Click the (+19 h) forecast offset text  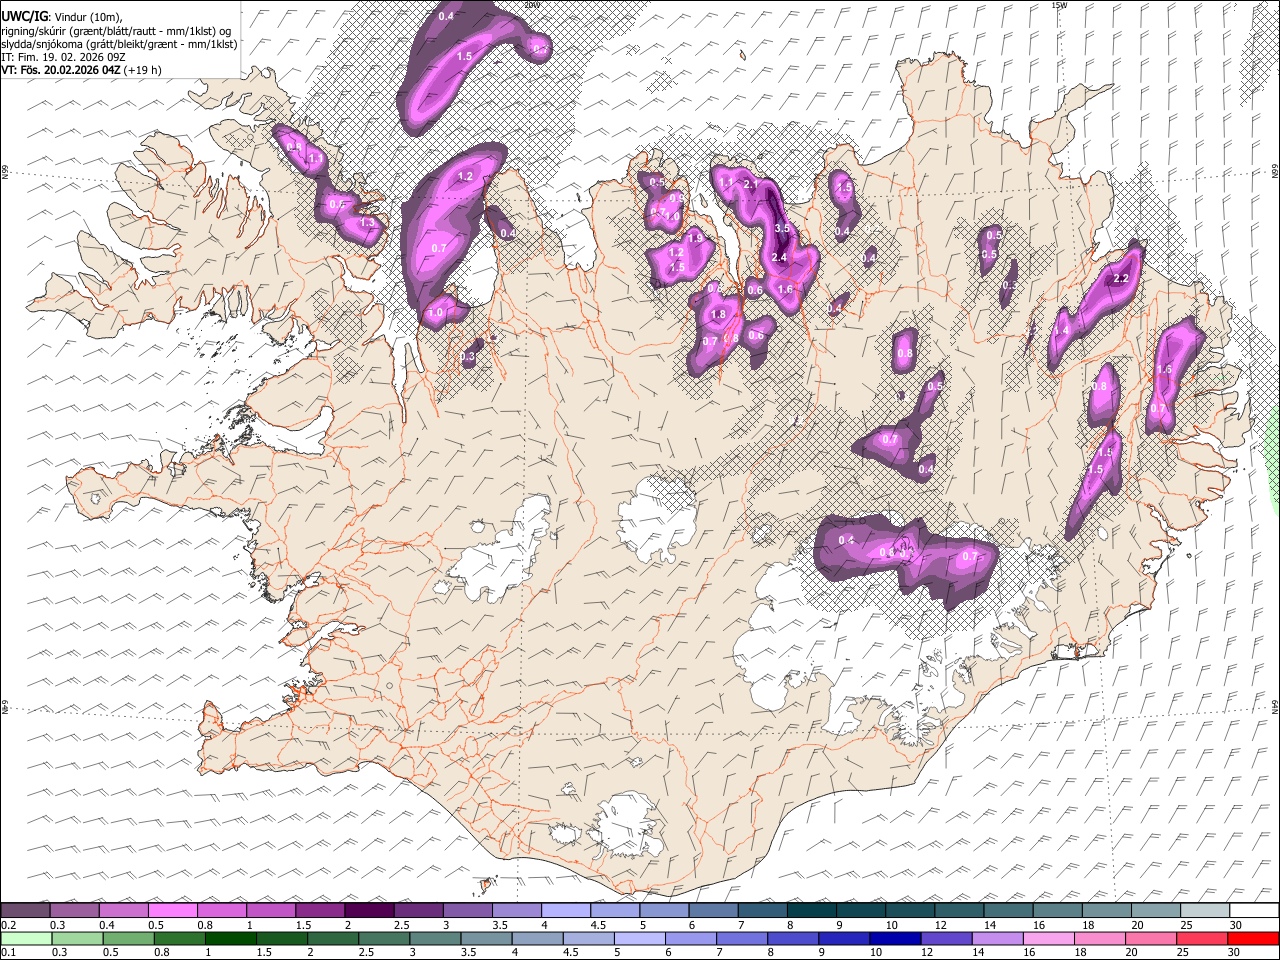[143, 70]
